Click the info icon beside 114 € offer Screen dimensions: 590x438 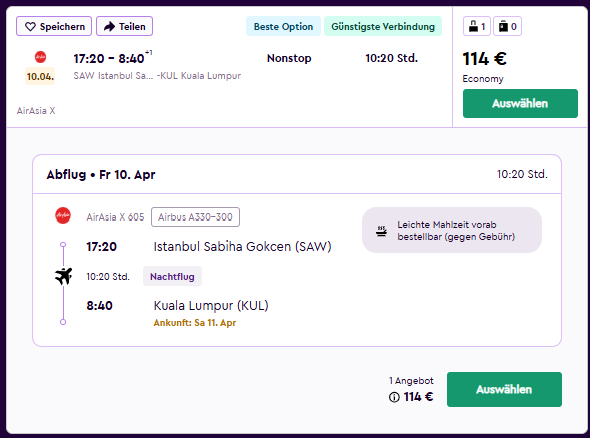[x=394, y=397]
